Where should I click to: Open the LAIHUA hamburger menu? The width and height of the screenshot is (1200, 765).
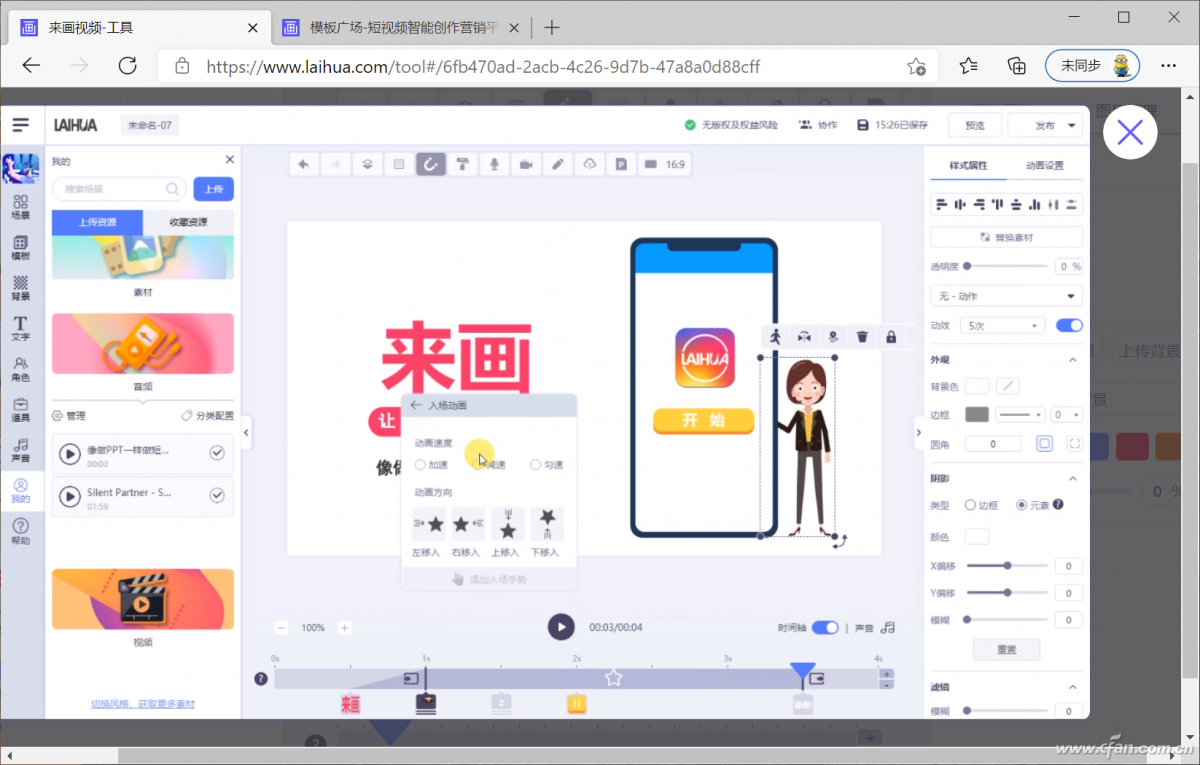[x=21, y=125]
